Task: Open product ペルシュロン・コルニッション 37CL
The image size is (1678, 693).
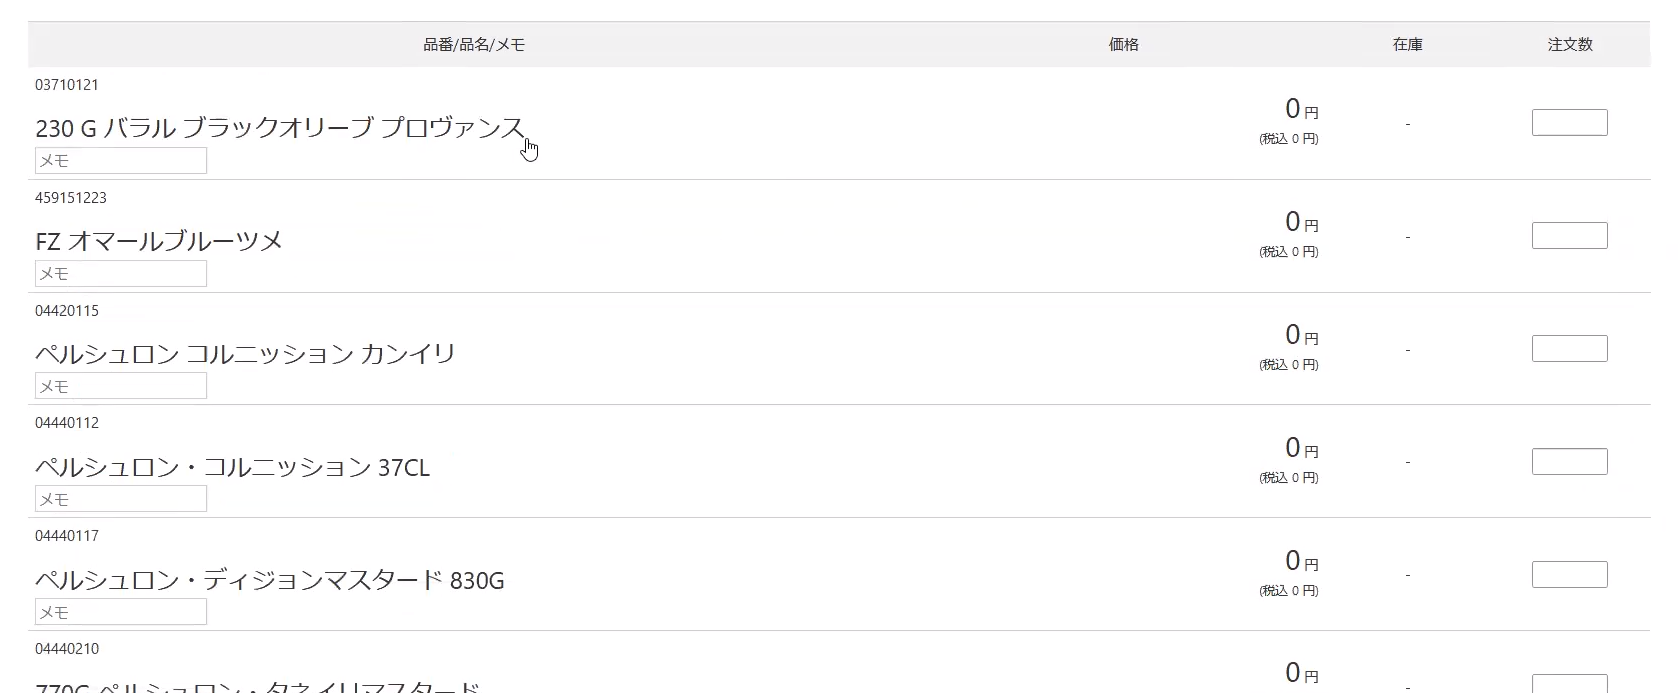Action: (x=232, y=467)
